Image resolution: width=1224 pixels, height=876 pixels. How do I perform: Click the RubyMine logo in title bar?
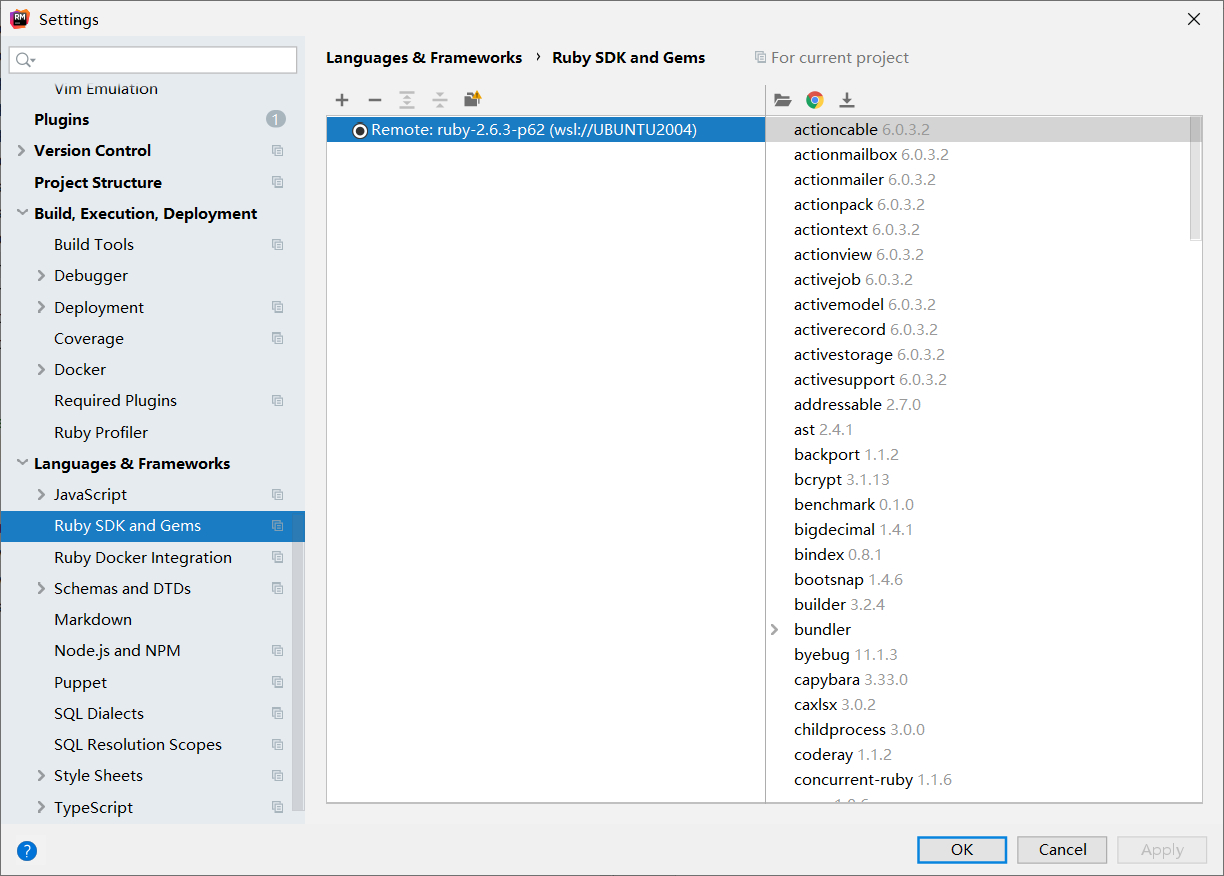19,19
